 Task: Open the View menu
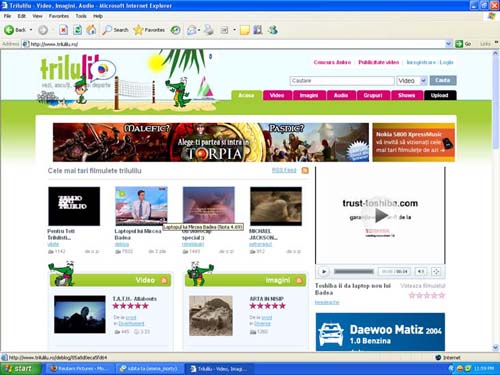[37, 16]
